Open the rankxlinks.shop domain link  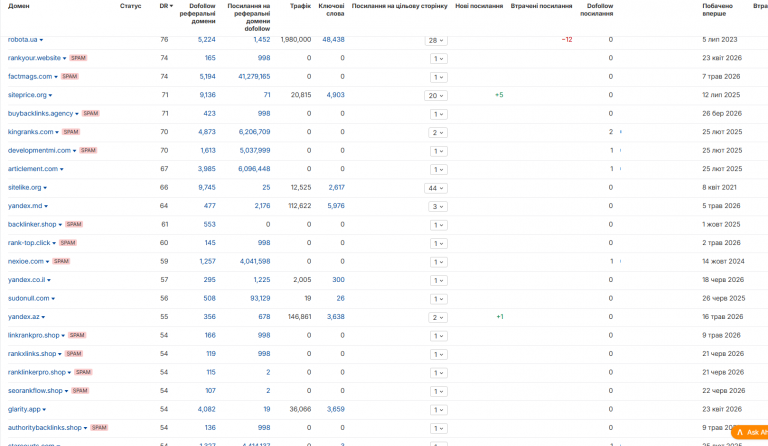click(x=32, y=354)
